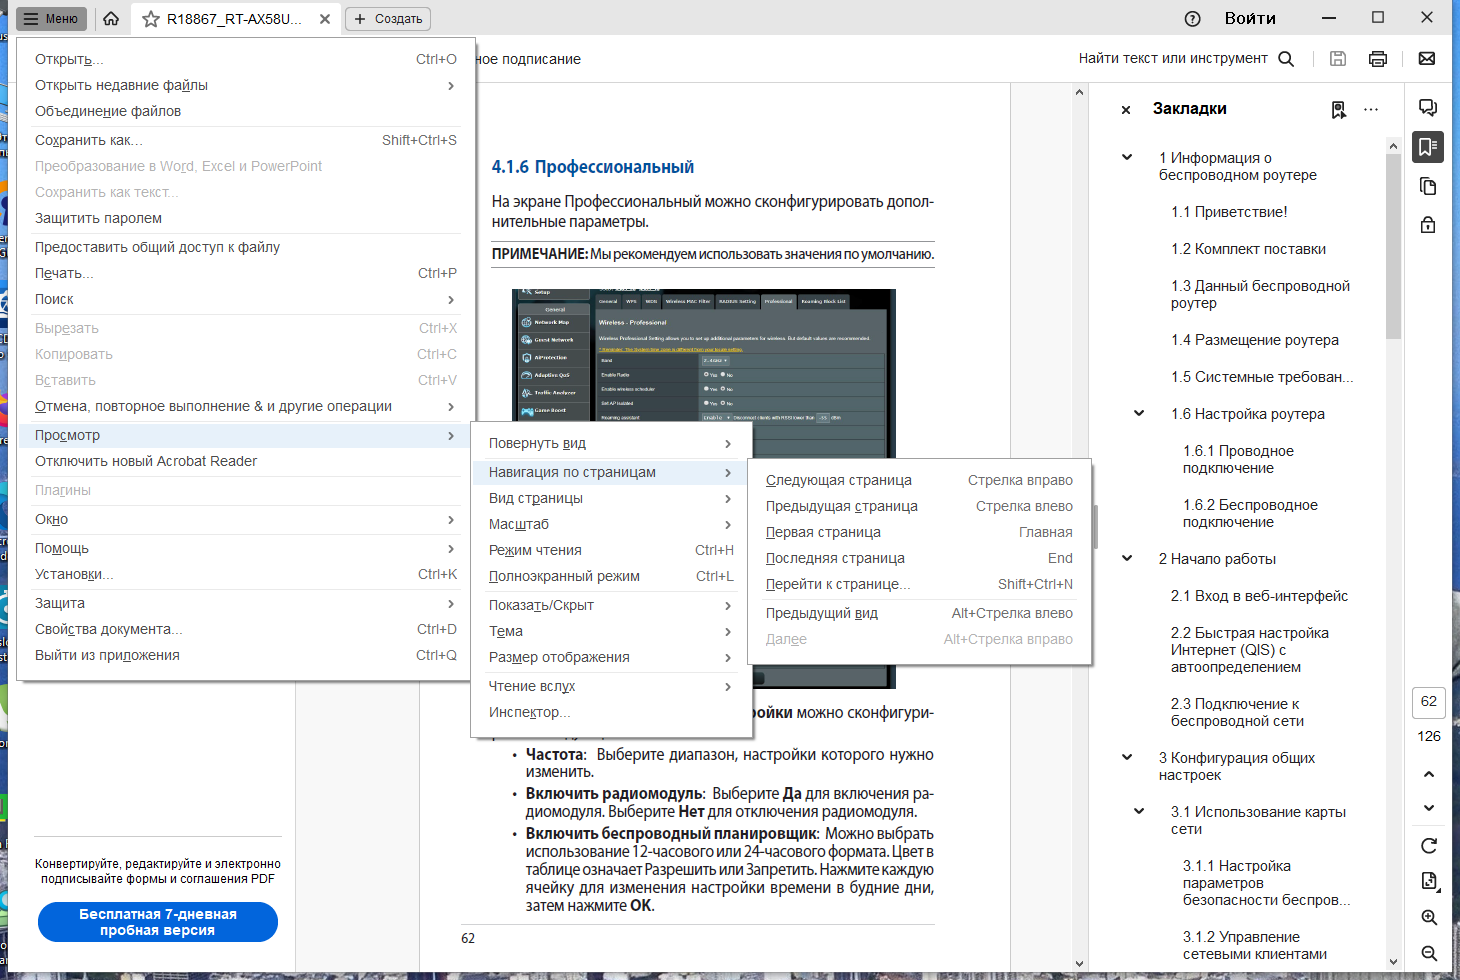Close the Закладки panel
Screen dimensions: 1460x980
click(1126, 110)
